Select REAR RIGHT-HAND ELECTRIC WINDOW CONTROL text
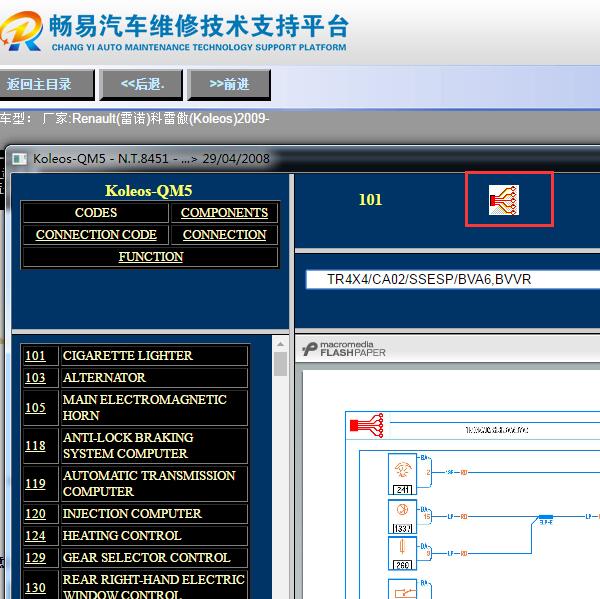This screenshot has height=599, width=600. pyautogui.click(x=153, y=586)
